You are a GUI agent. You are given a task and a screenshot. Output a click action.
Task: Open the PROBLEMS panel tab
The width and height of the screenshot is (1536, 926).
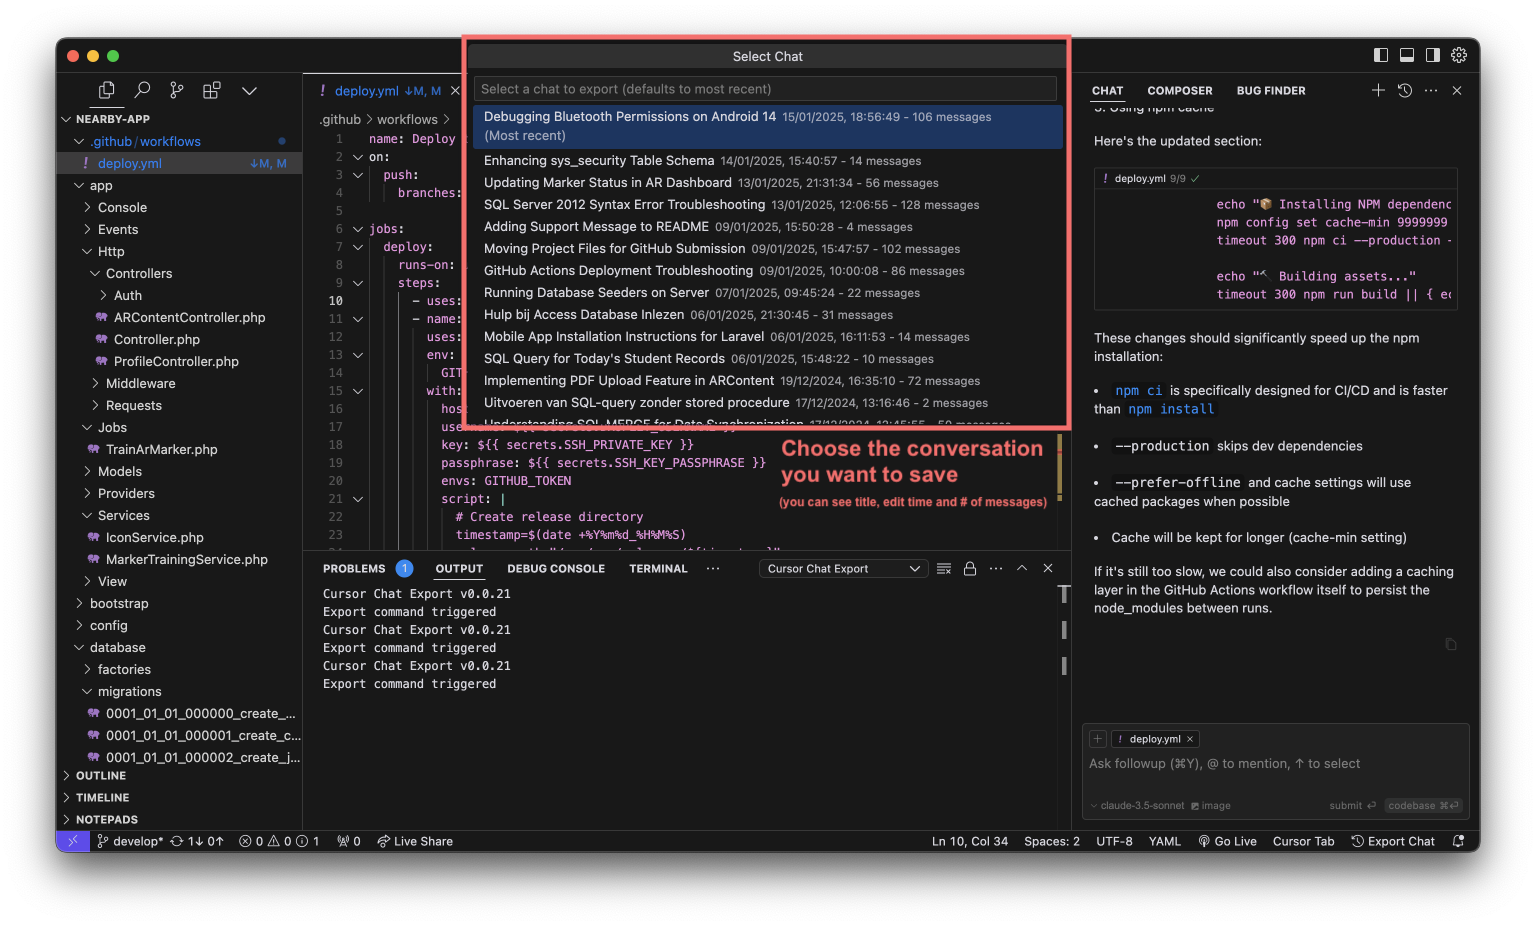[354, 569]
